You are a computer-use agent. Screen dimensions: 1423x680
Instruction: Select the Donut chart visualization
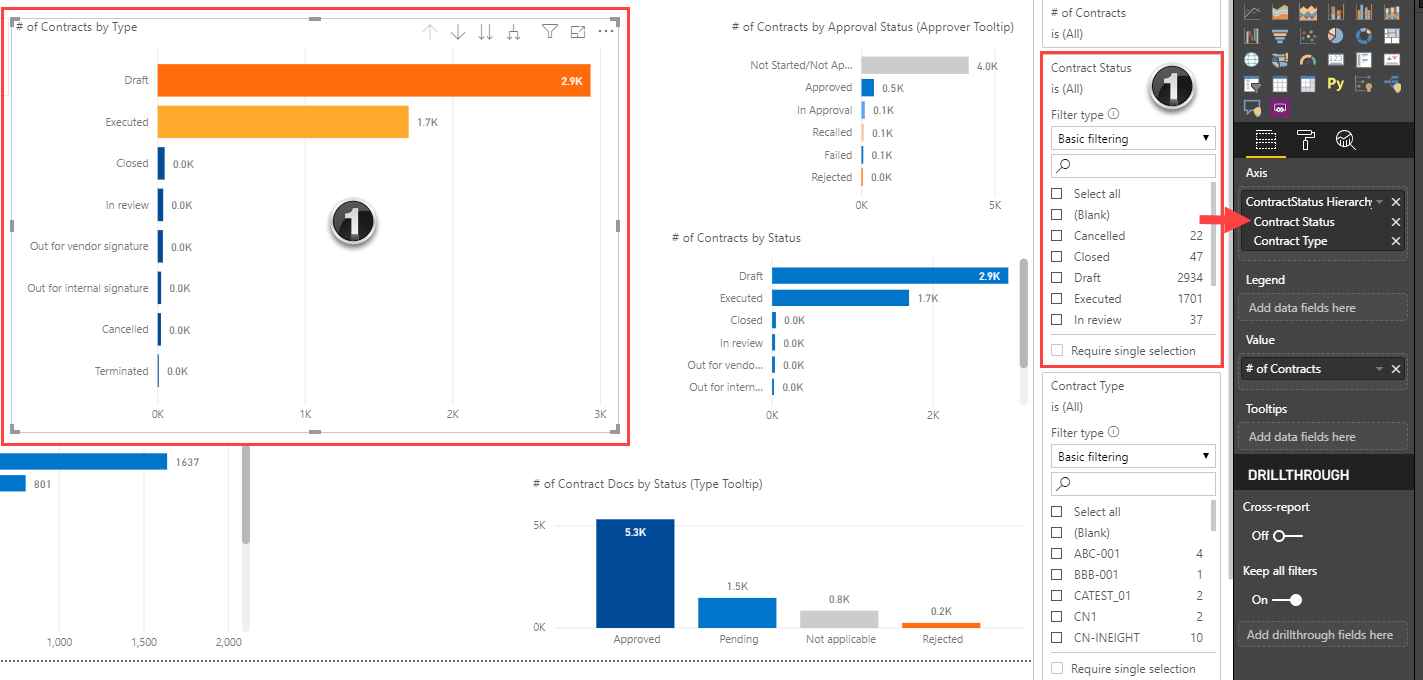pos(1363,36)
